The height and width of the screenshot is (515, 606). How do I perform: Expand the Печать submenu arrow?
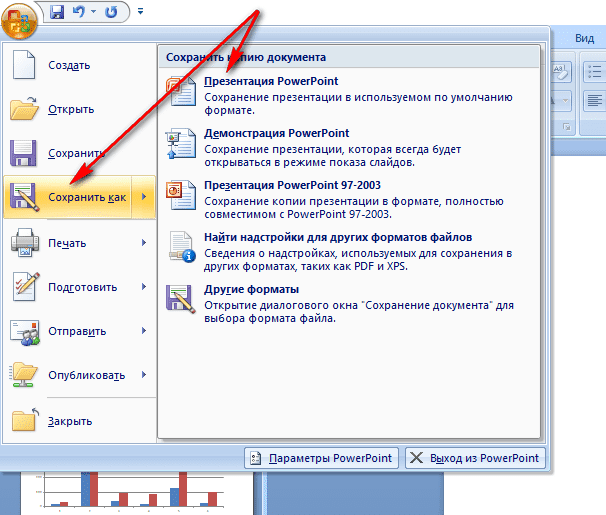[144, 243]
